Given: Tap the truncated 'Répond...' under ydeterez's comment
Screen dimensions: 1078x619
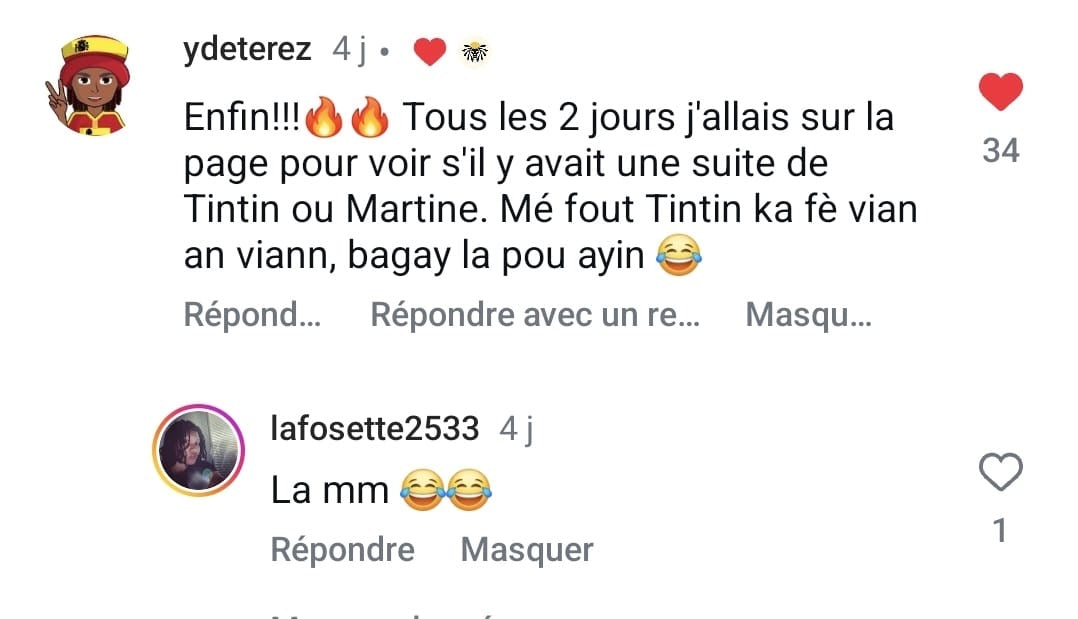Looking at the screenshot, I should point(252,315).
